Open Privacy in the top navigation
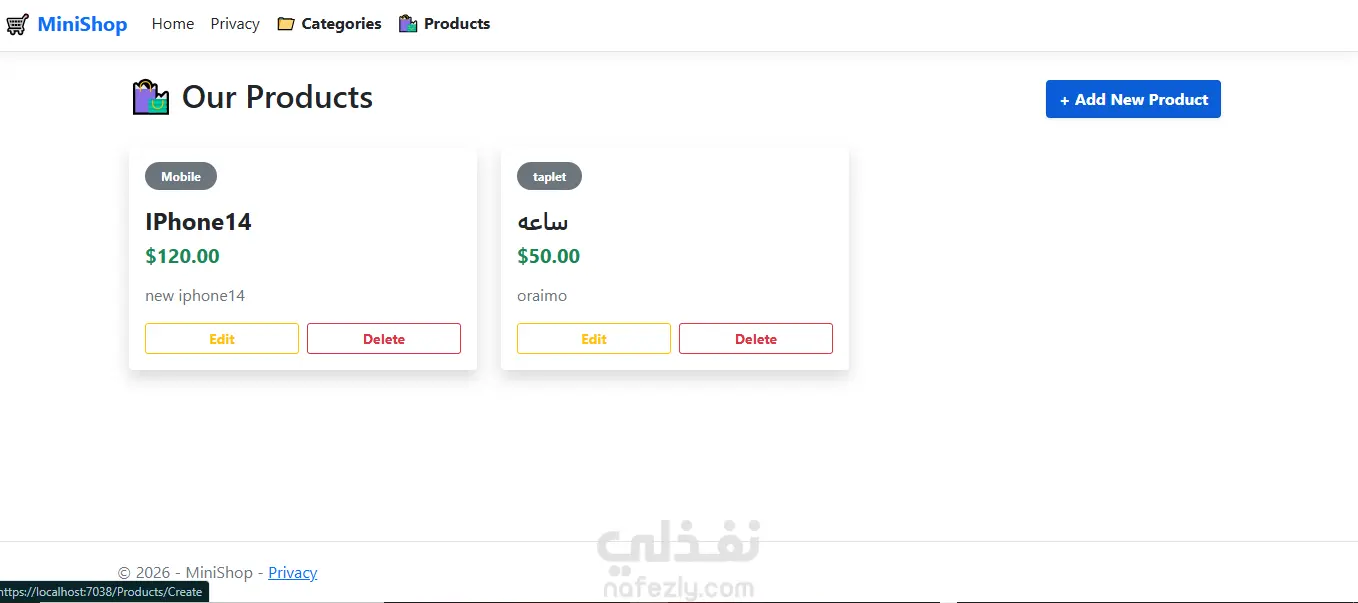This screenshot has height=603, width=1358. (x=235, y=24)
